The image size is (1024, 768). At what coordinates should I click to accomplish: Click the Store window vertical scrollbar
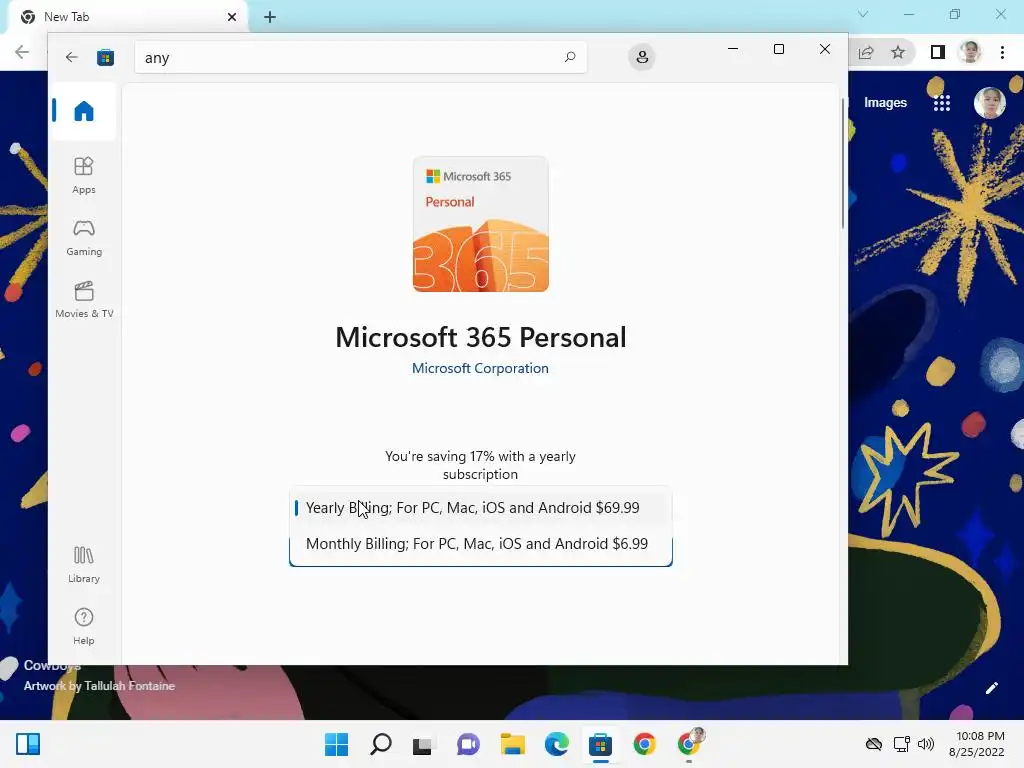pyautogui.click(x=843, y=163)
